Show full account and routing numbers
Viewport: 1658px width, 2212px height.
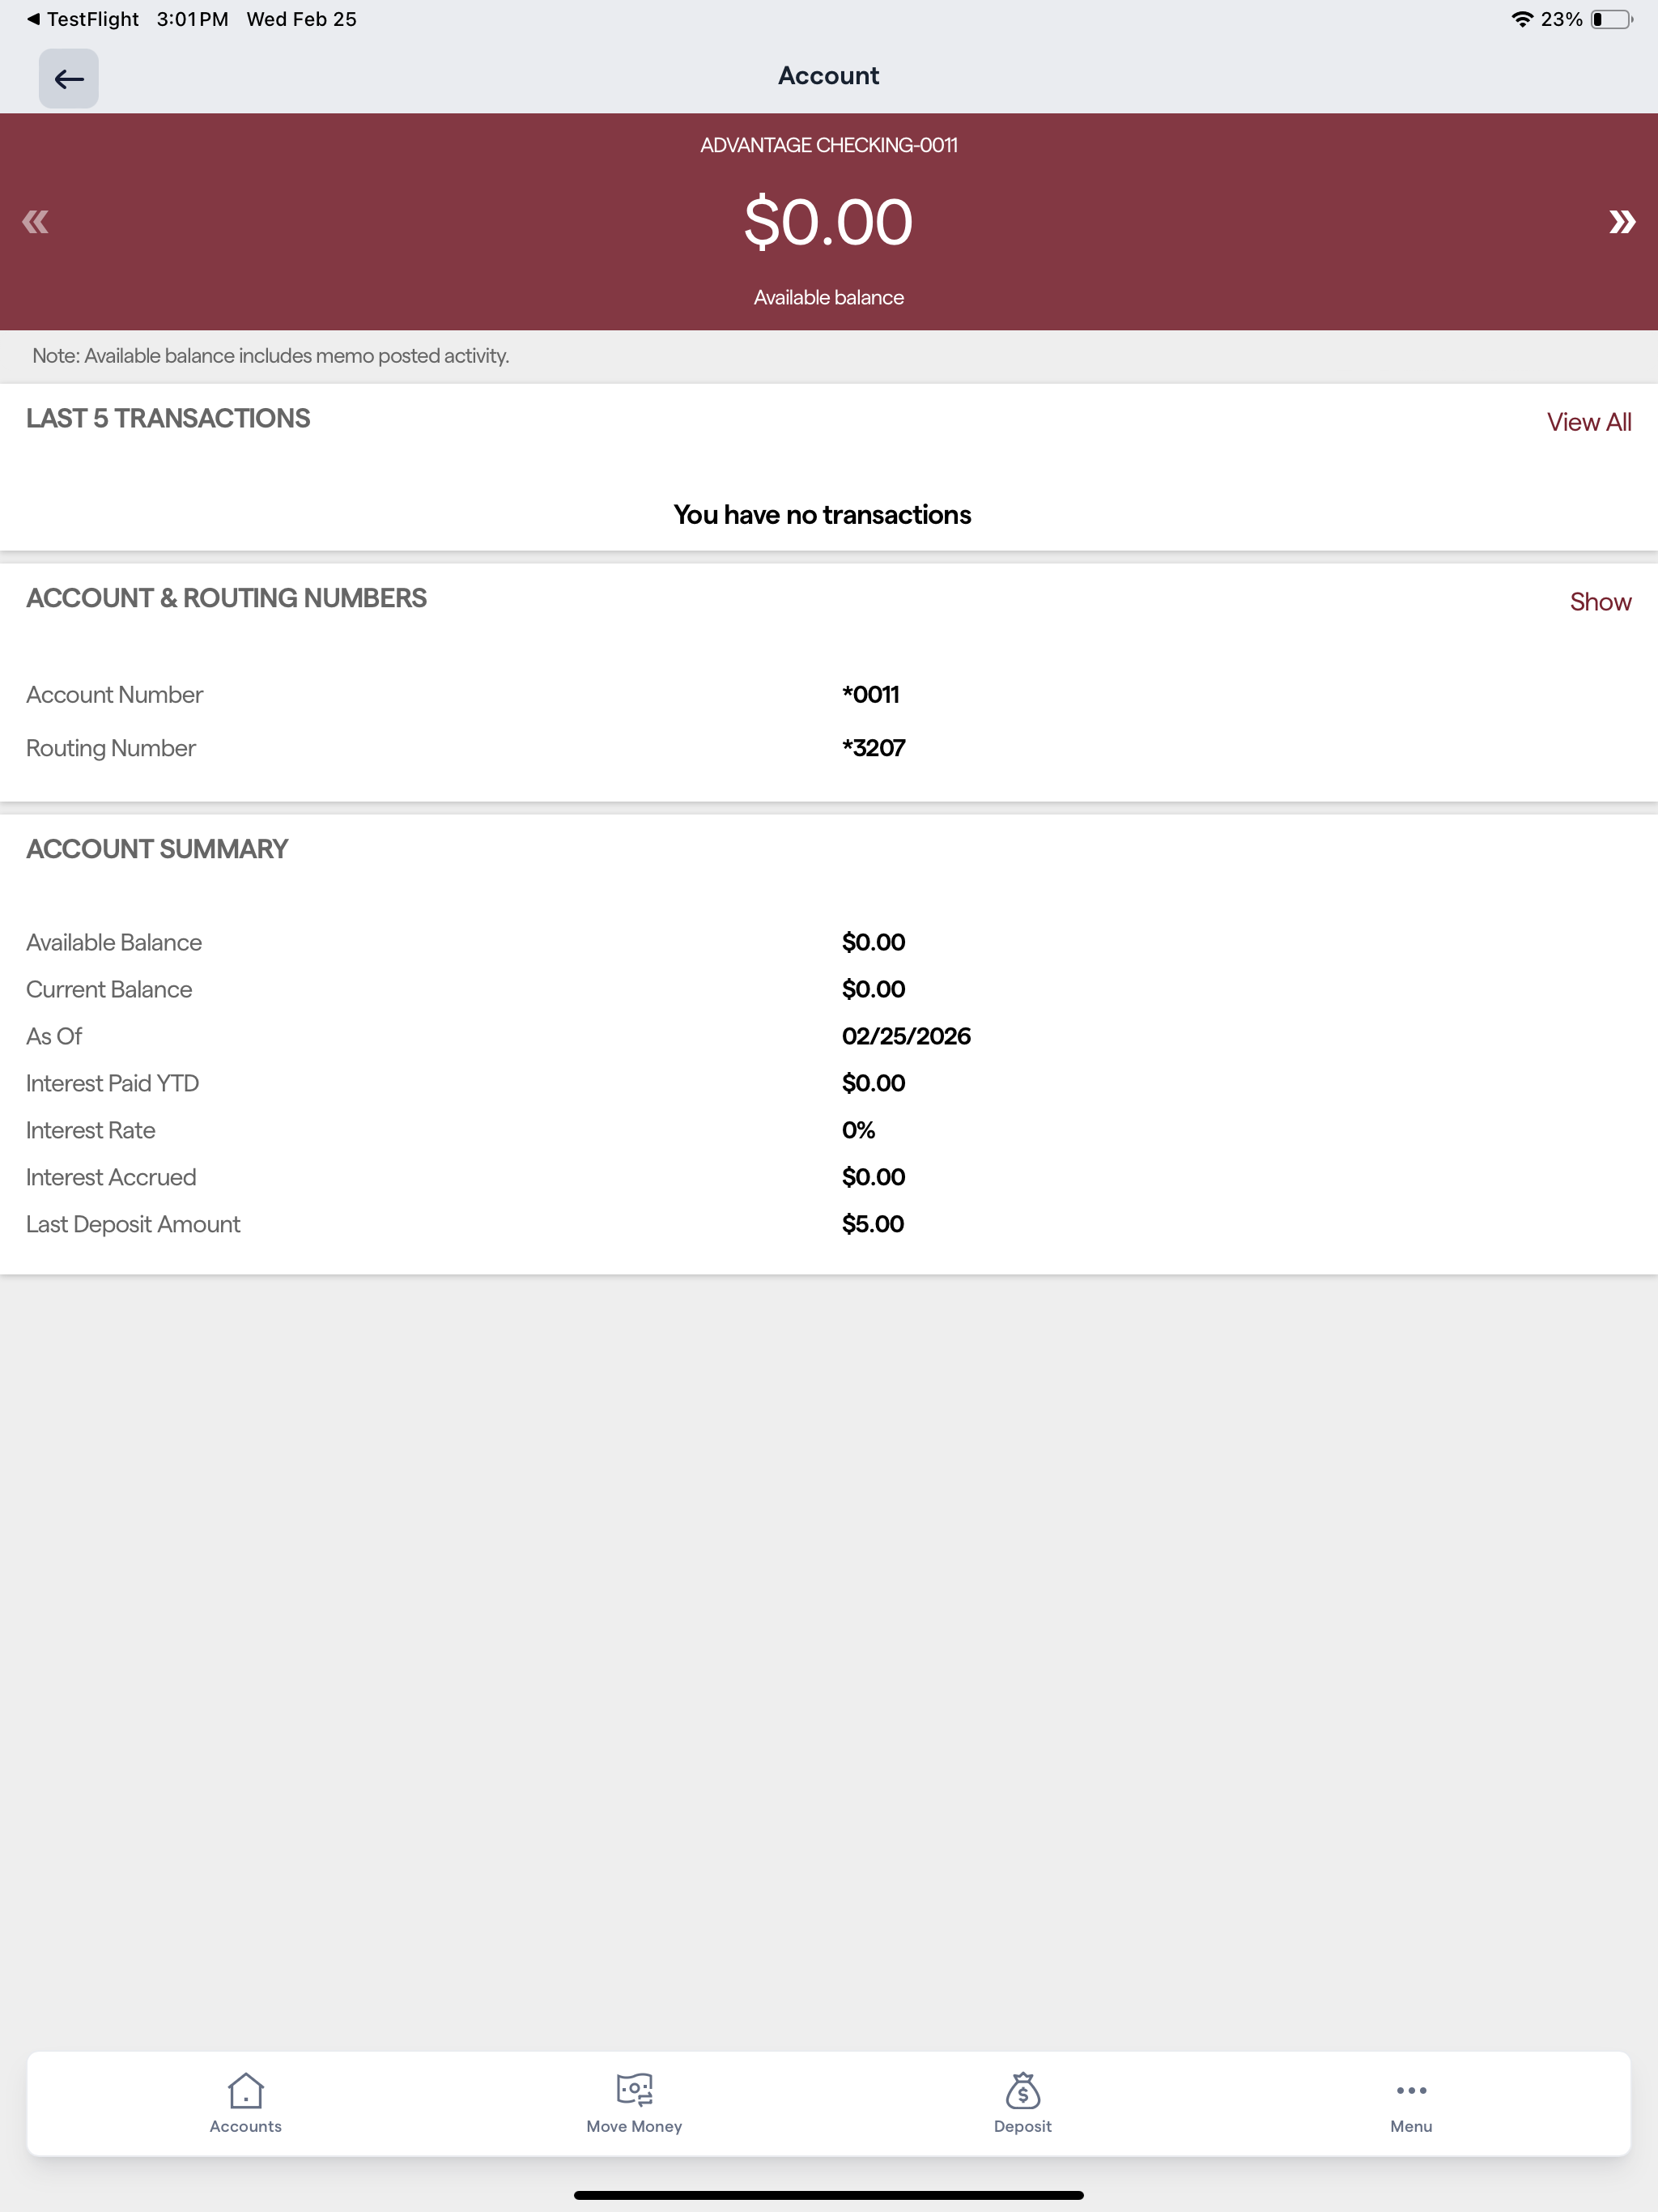coord(1600,601)
